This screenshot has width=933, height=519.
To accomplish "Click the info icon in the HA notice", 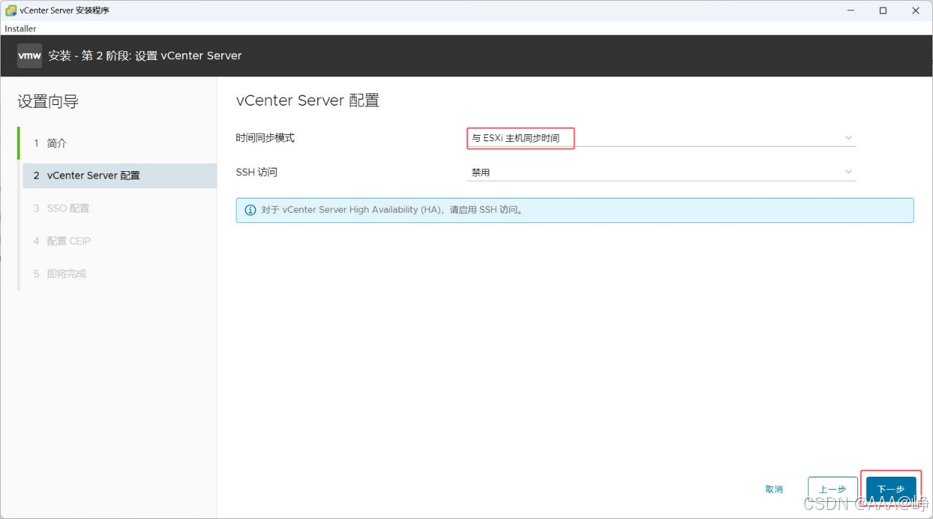I will pos(251,210).
